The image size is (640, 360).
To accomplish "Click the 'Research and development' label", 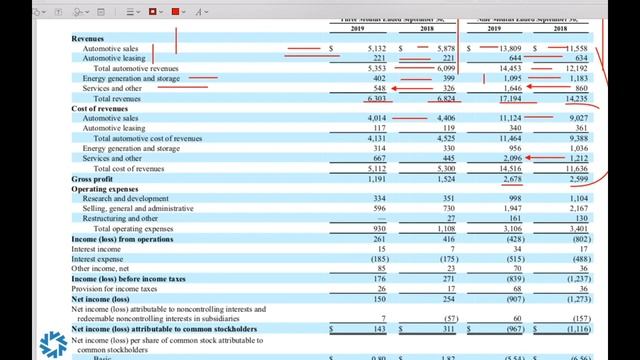I will [125, 199].
